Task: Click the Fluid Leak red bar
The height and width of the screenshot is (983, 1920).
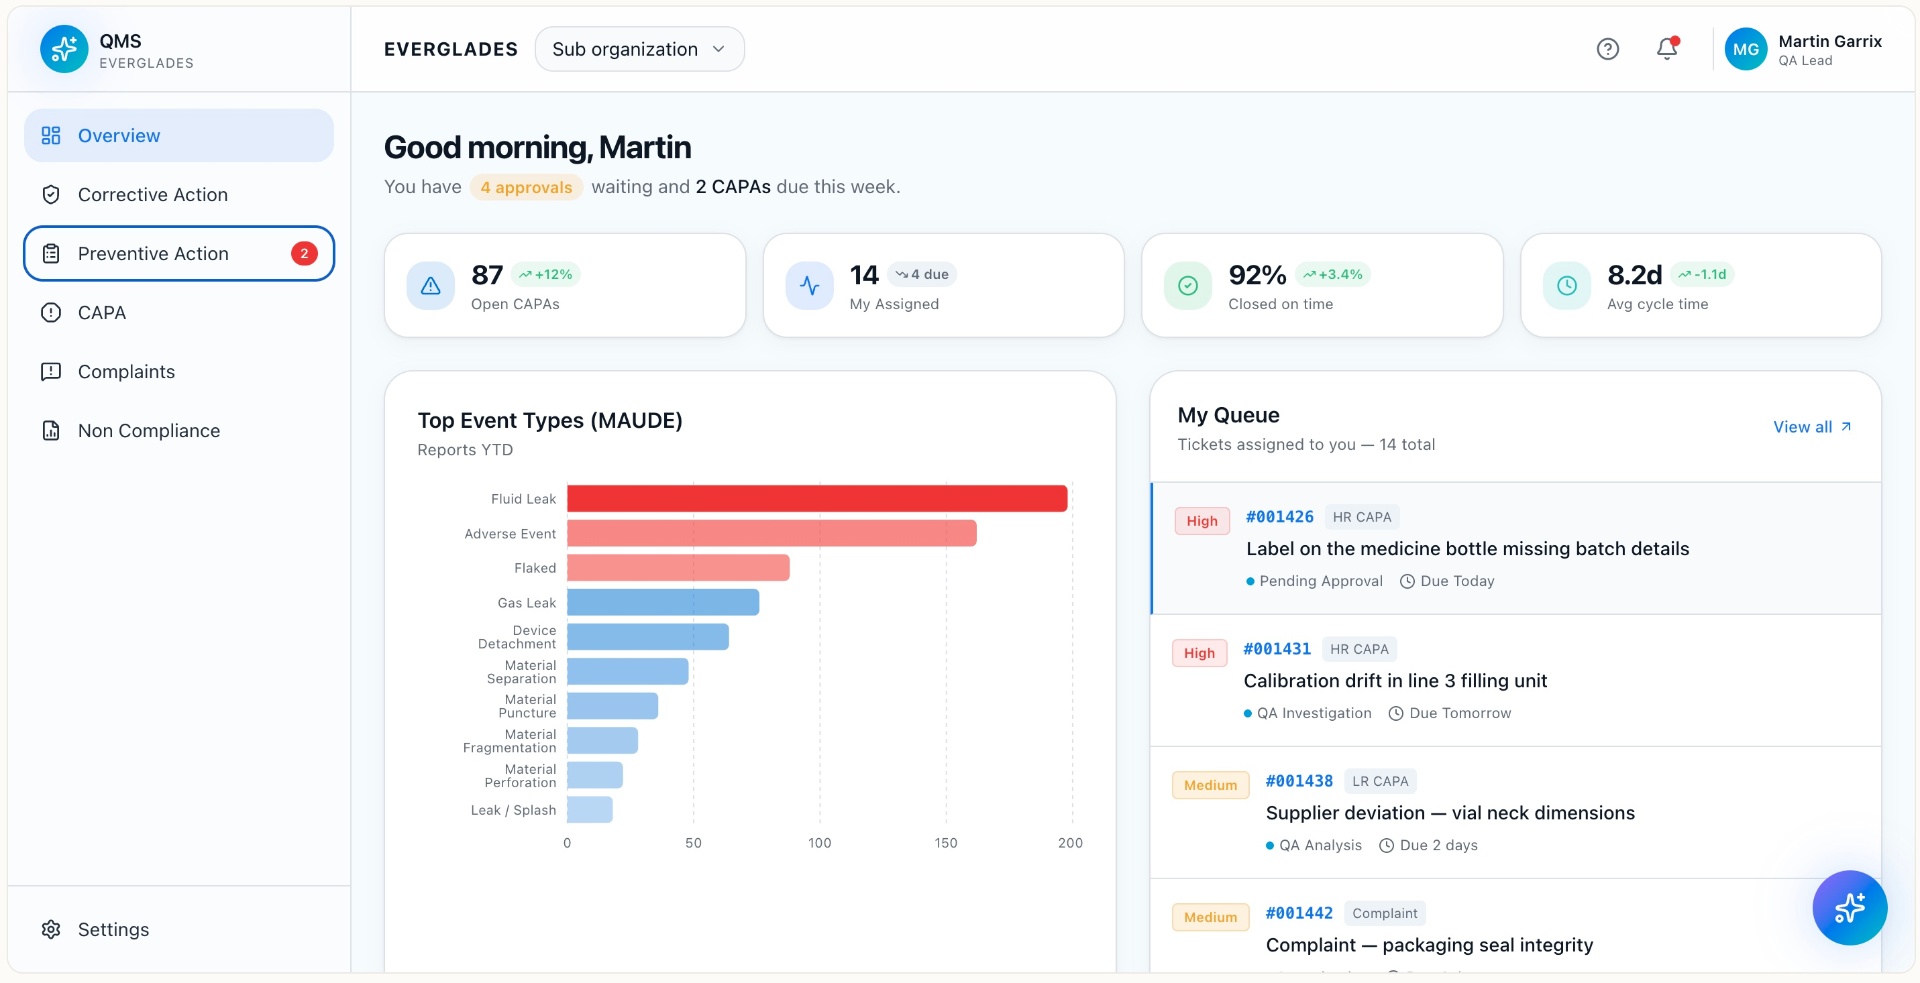Action: (x=817, y=498)
